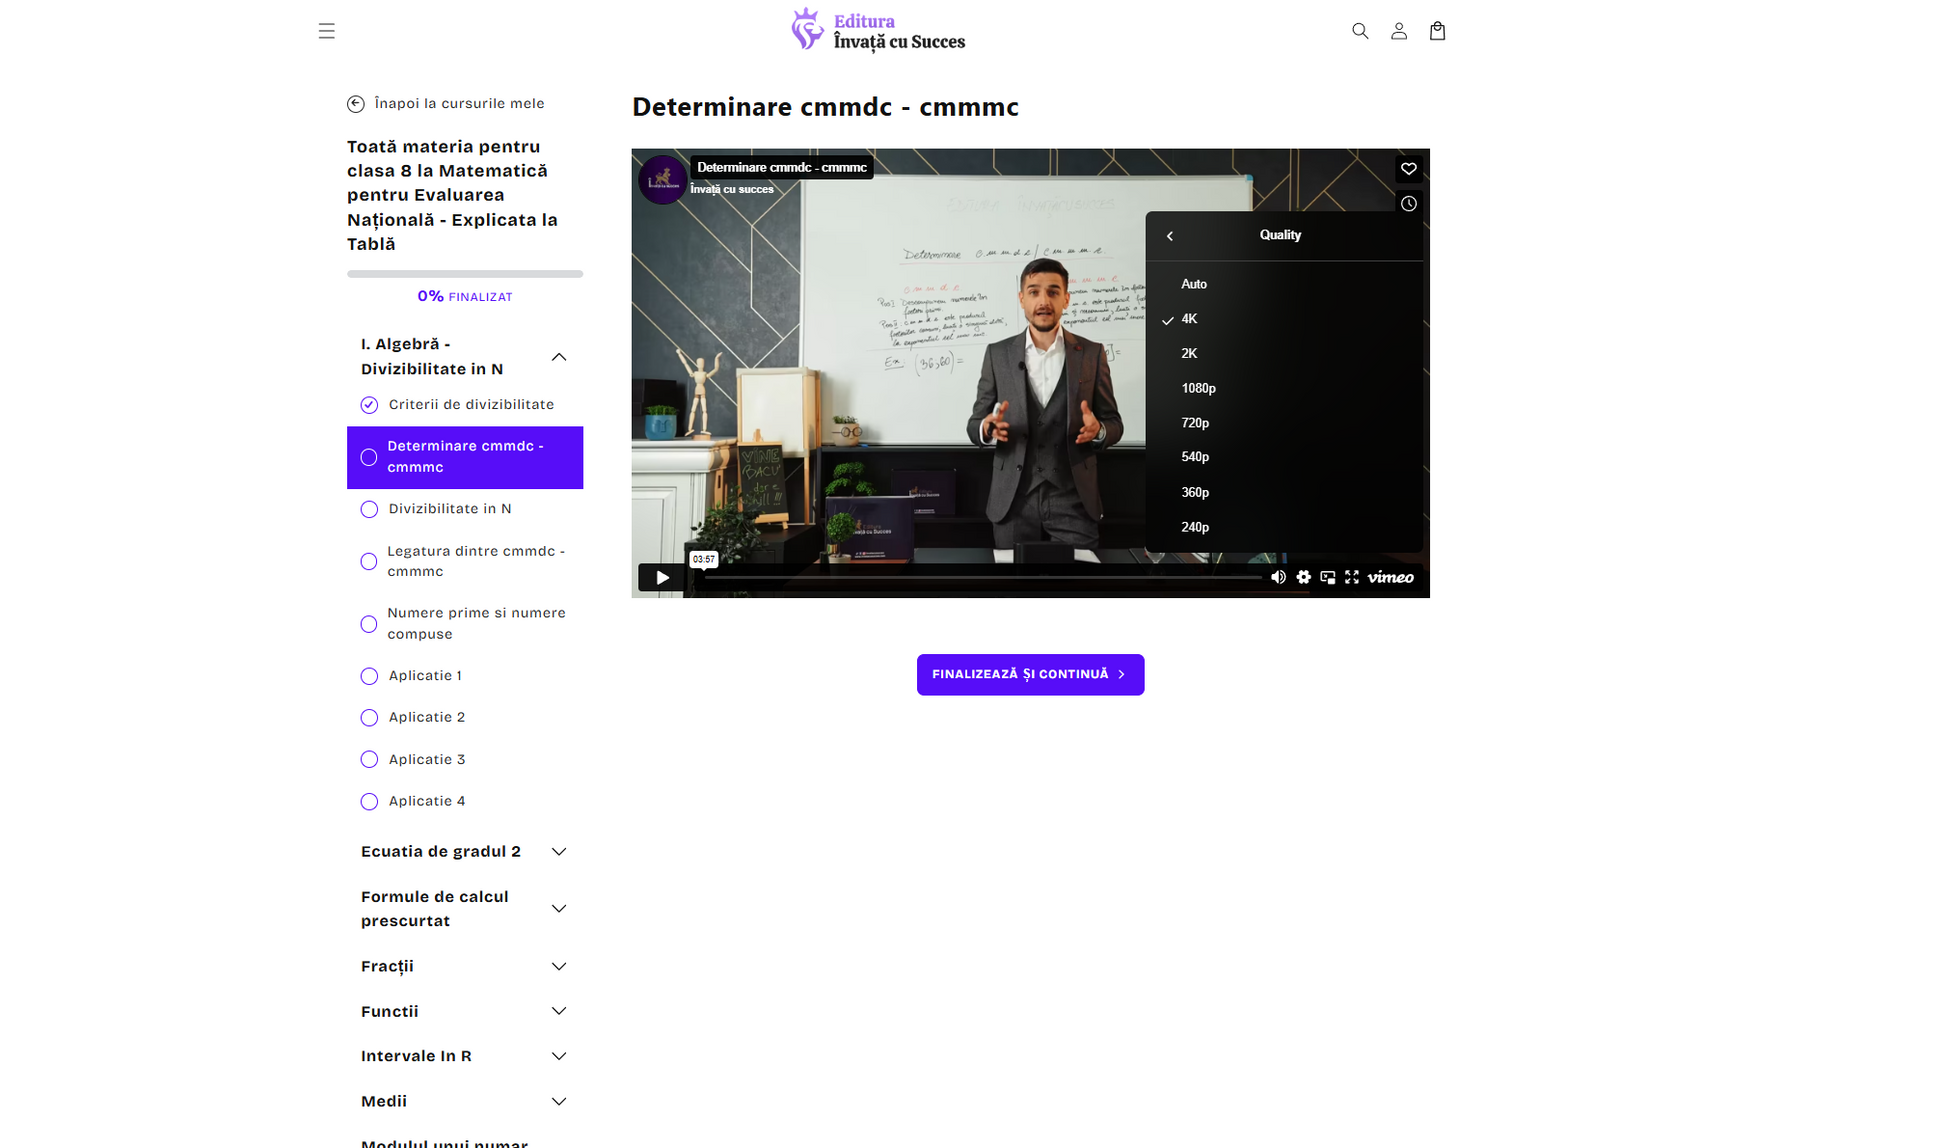Open the user account icon

[1399, 31]
